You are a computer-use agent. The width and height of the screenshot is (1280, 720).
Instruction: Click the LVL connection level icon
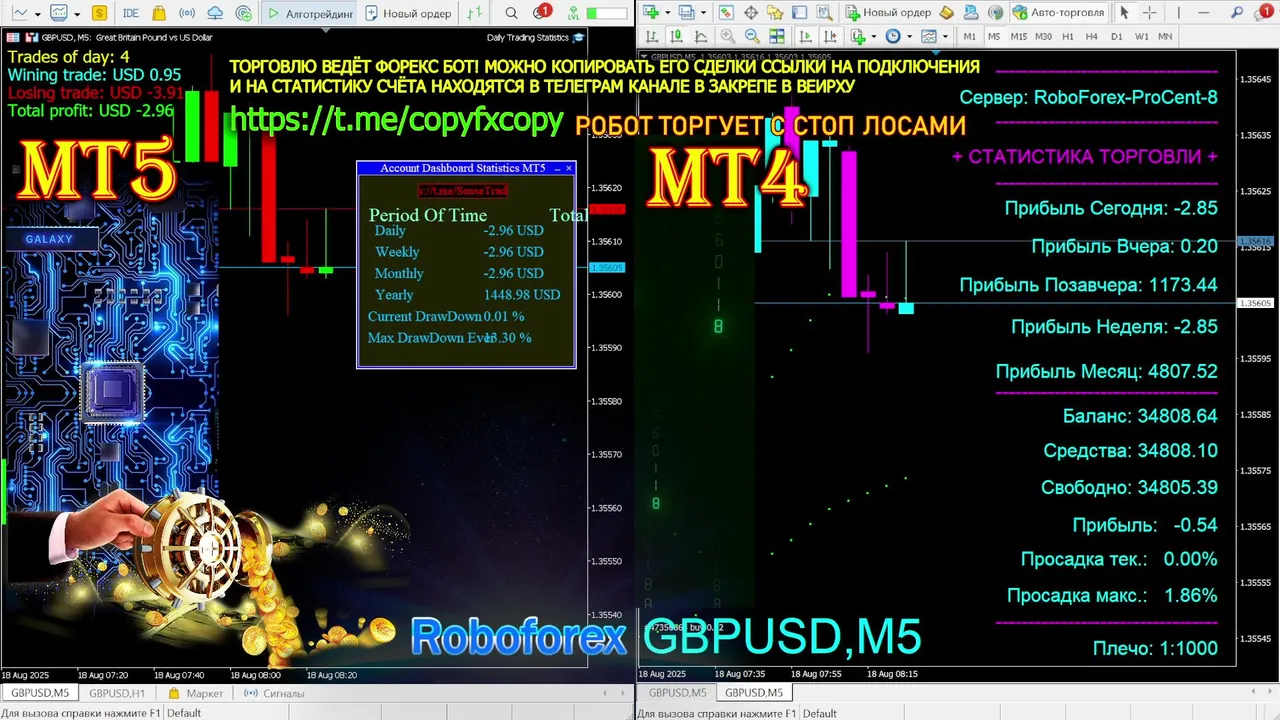[x=573, y=14]
